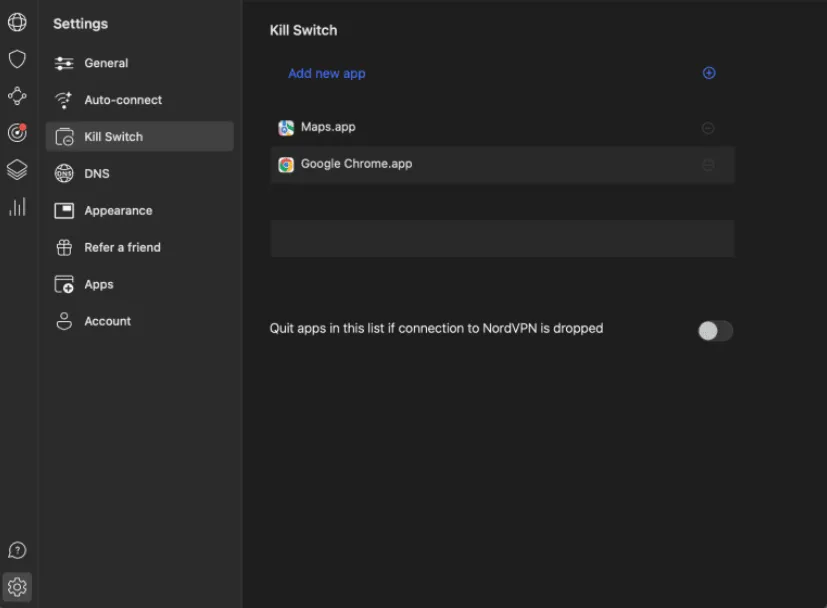Image resolution: width=827 pixels, height=608 pixels.
Task: Open the Meshnet nodes icon
Action: (x=17, y=96)
